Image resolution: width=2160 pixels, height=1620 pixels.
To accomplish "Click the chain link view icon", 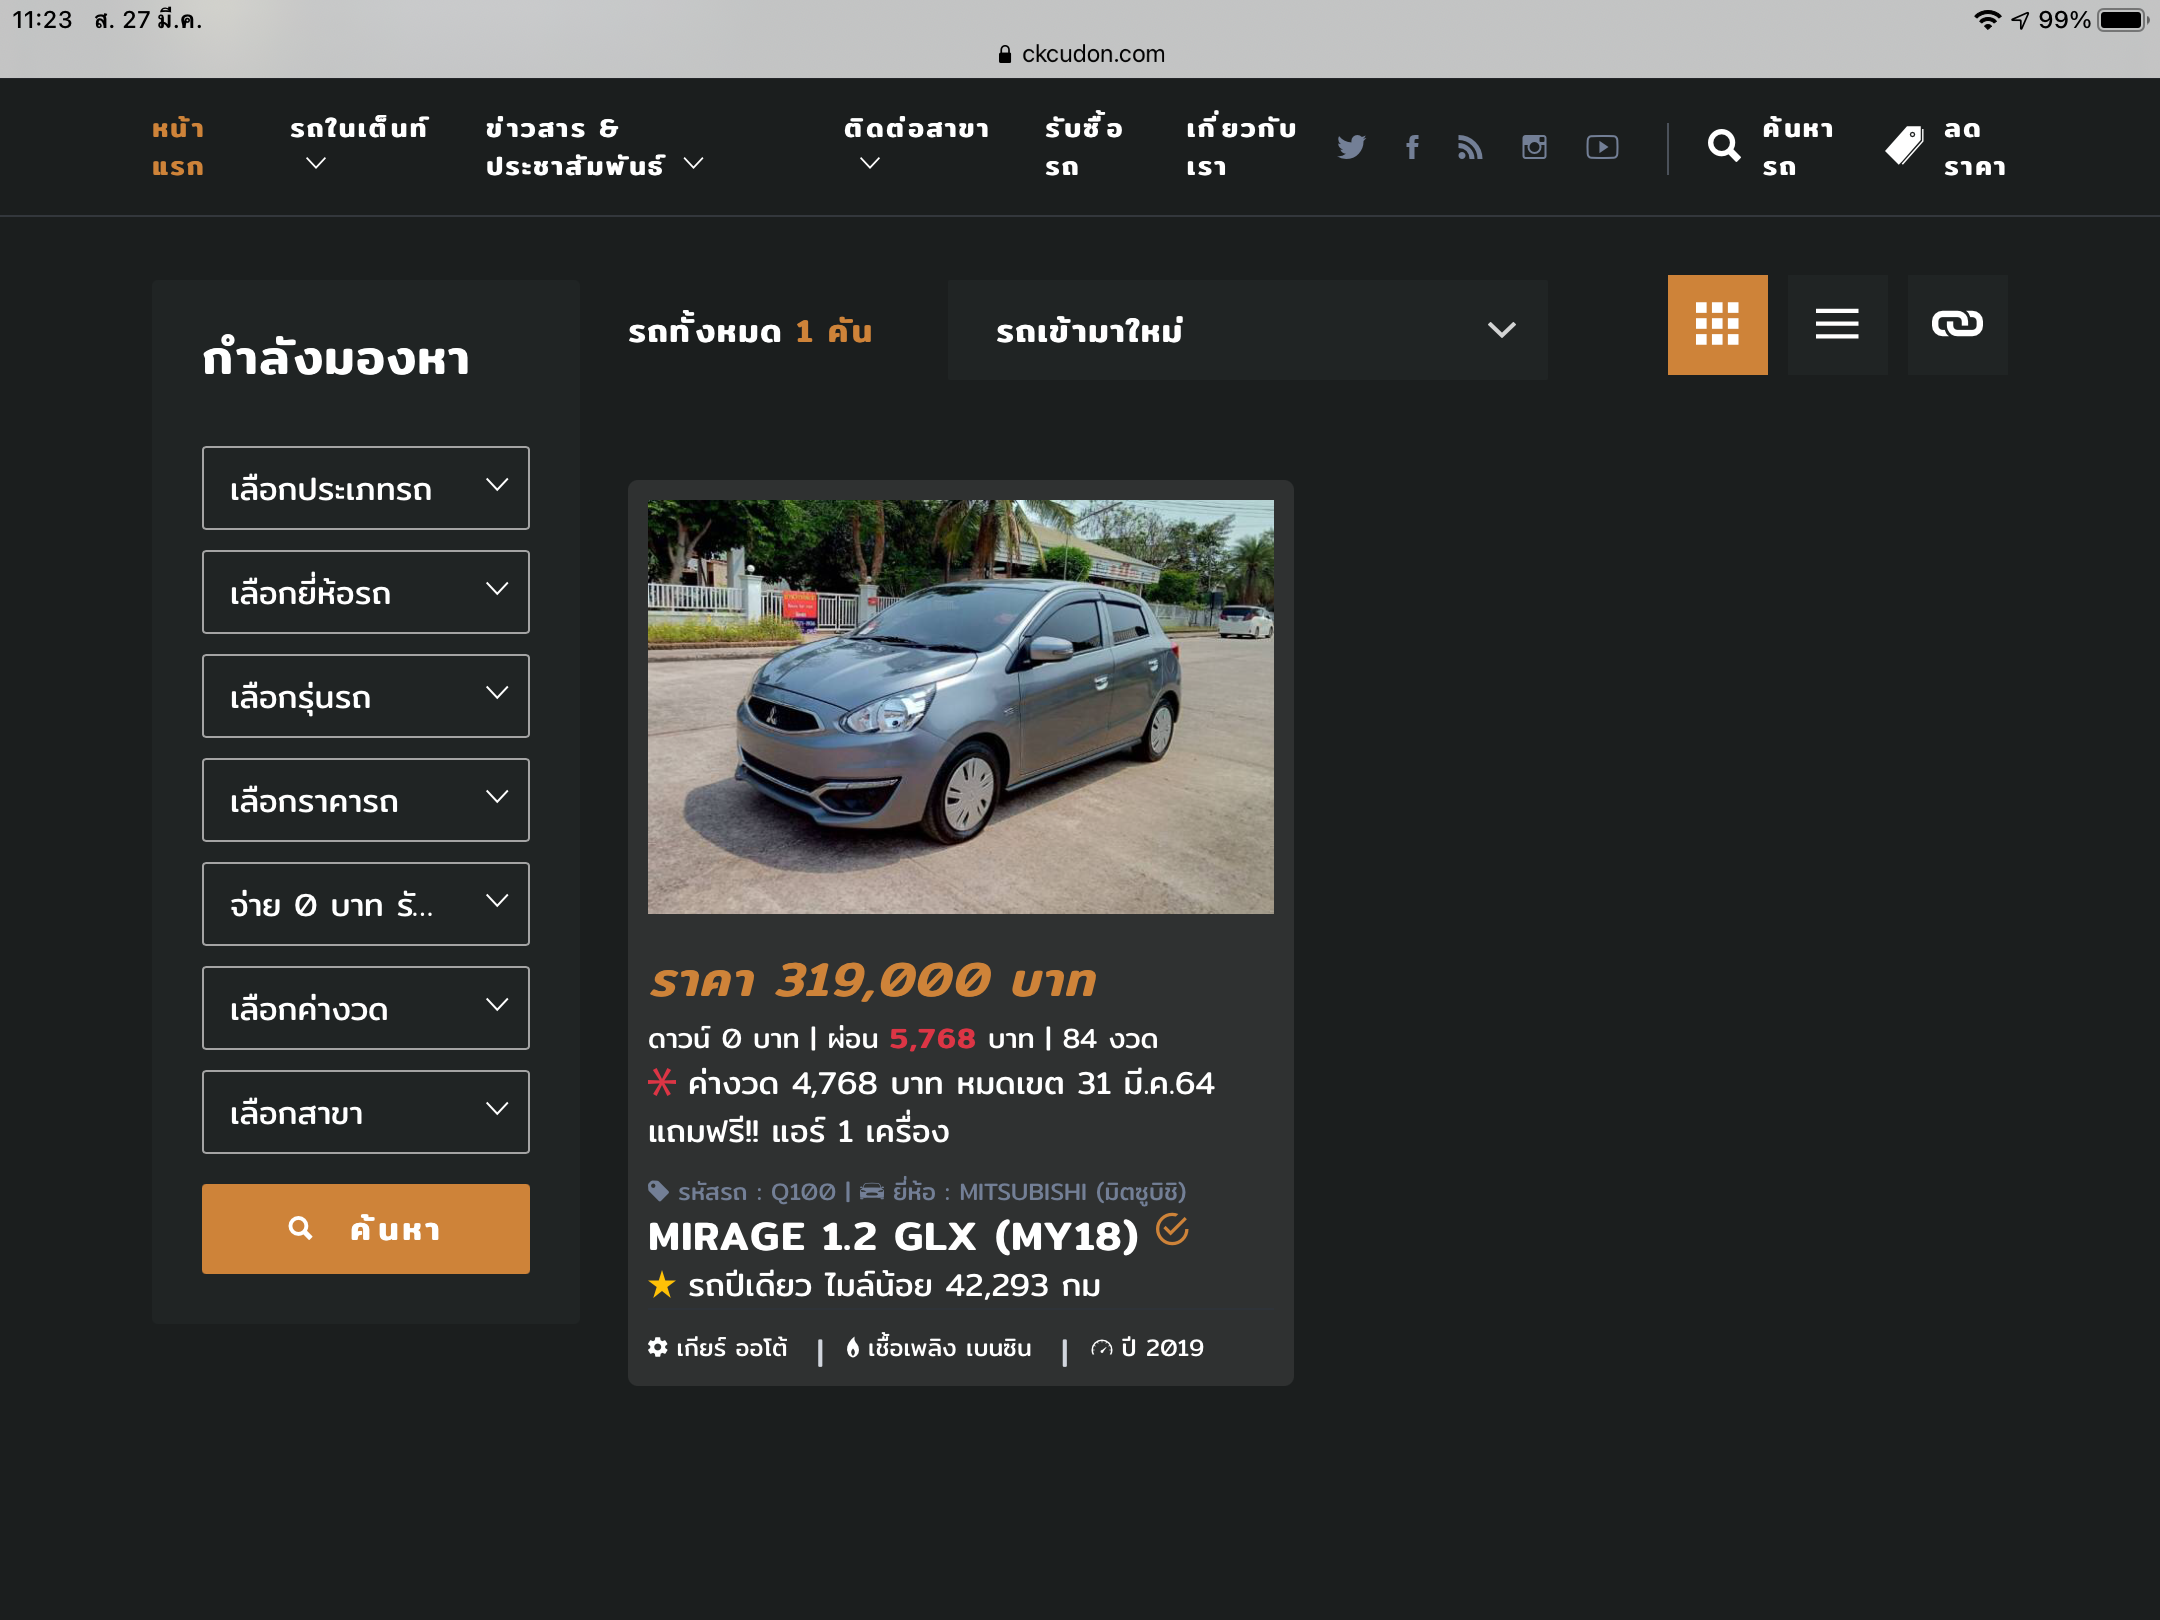I will 1957,324.
